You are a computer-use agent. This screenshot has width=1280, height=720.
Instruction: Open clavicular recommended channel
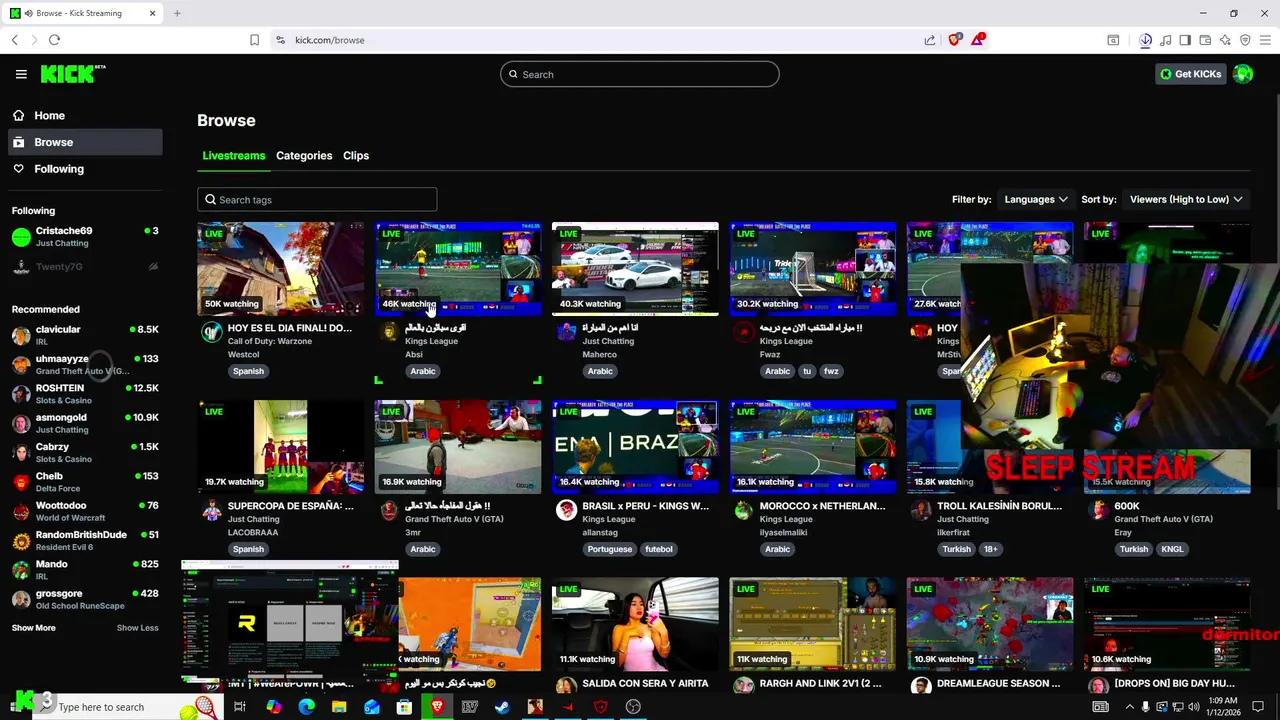coord(85,335)
